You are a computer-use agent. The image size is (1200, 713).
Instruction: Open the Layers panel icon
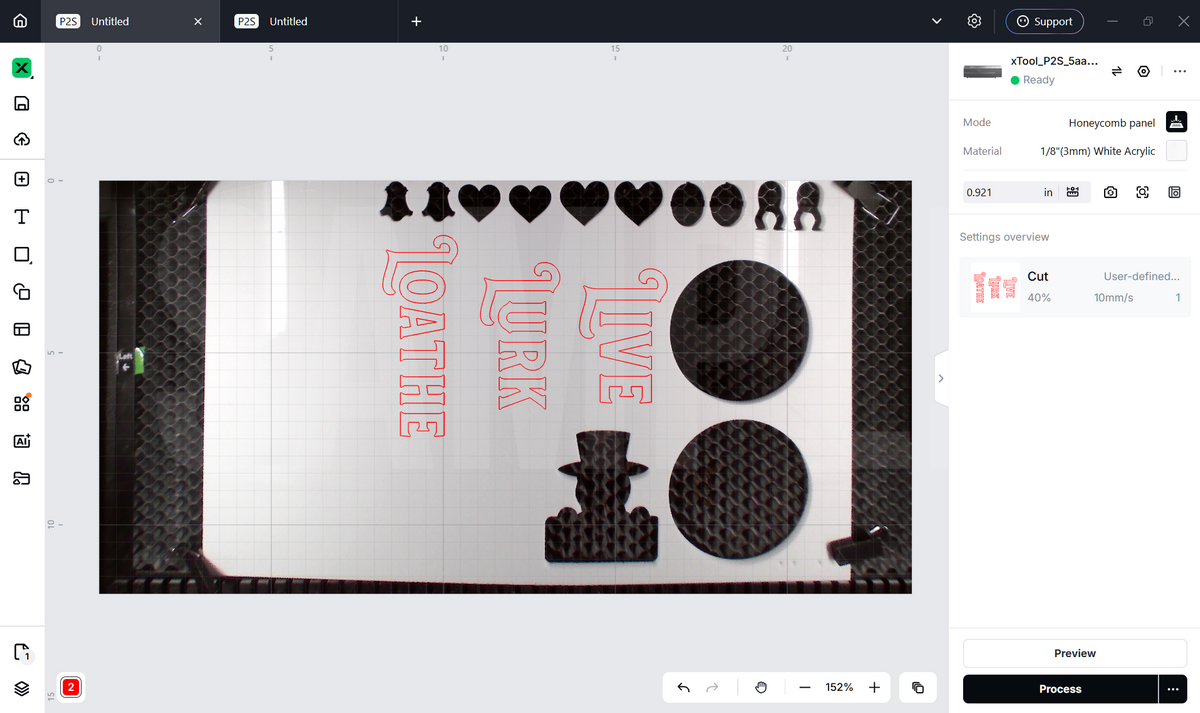pos(22,689)
